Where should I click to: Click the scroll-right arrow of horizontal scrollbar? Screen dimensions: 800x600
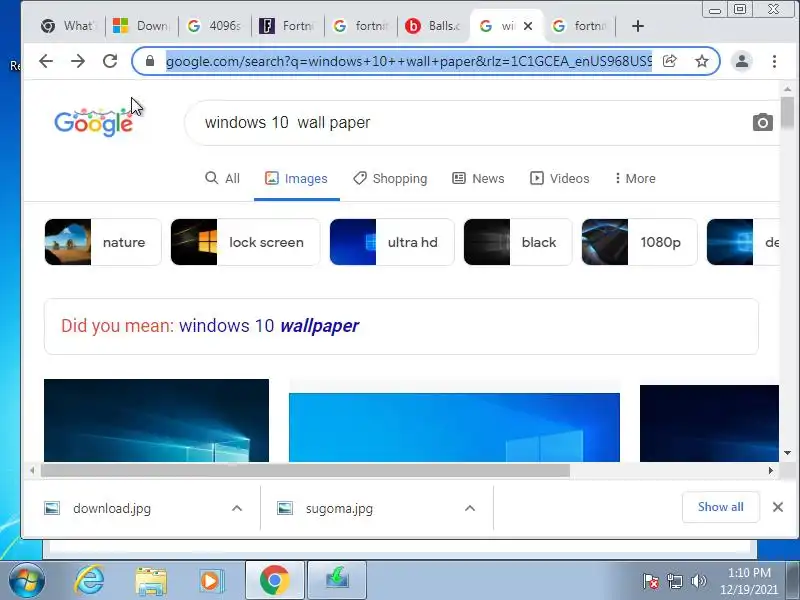(x=770, y=470)
